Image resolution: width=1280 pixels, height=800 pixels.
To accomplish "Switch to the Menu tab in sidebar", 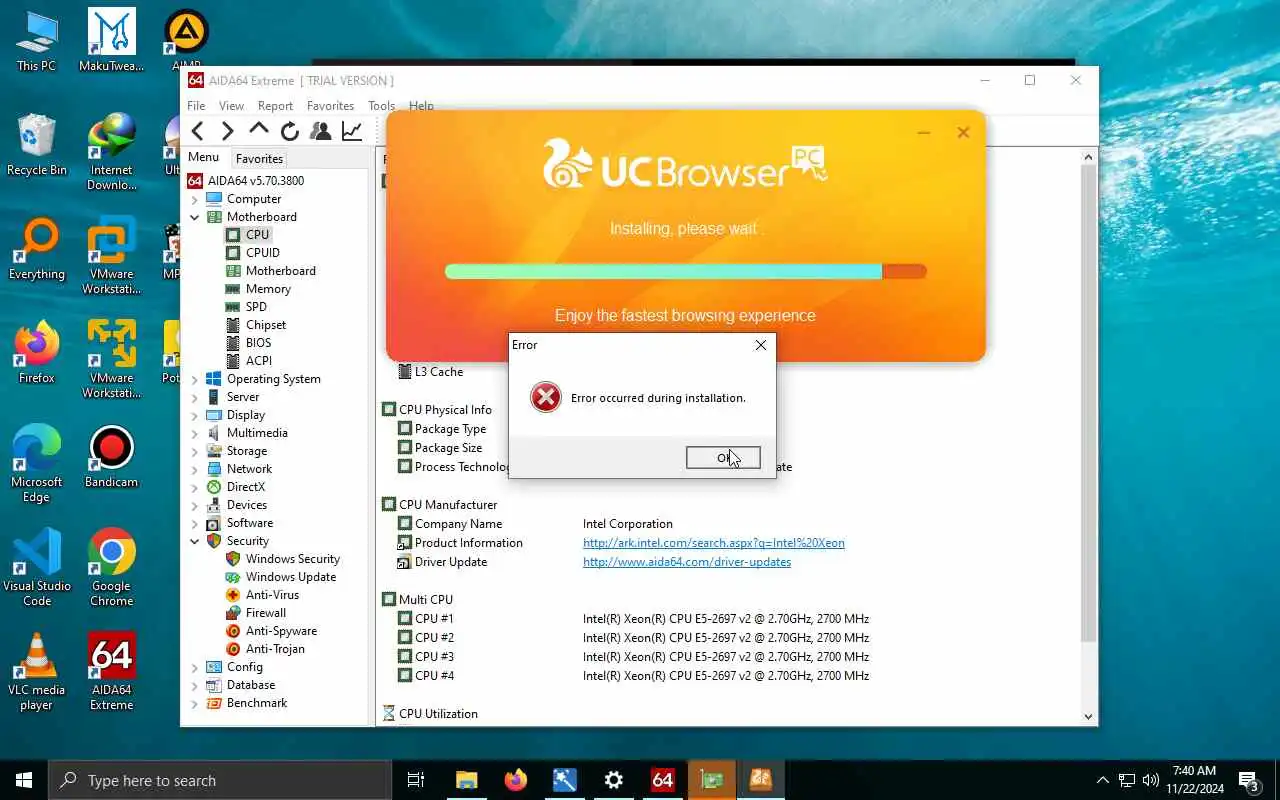I will click(203, 157).
